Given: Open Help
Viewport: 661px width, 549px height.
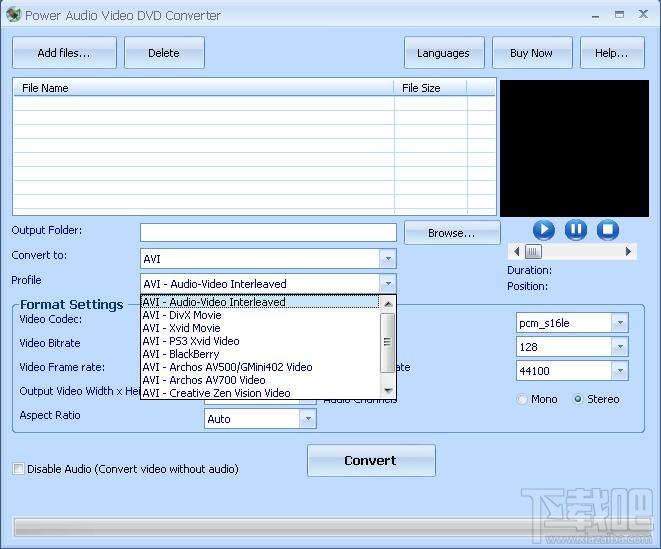Looking at the screenshot, I should [612, 53].
